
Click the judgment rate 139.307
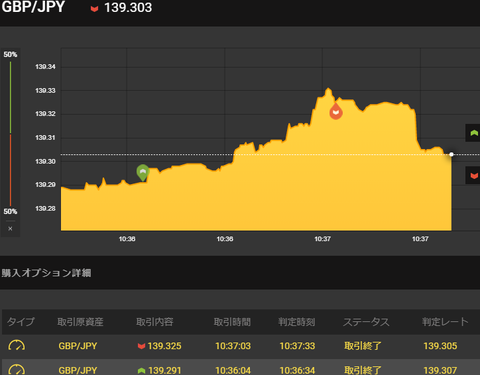point(440,370)
